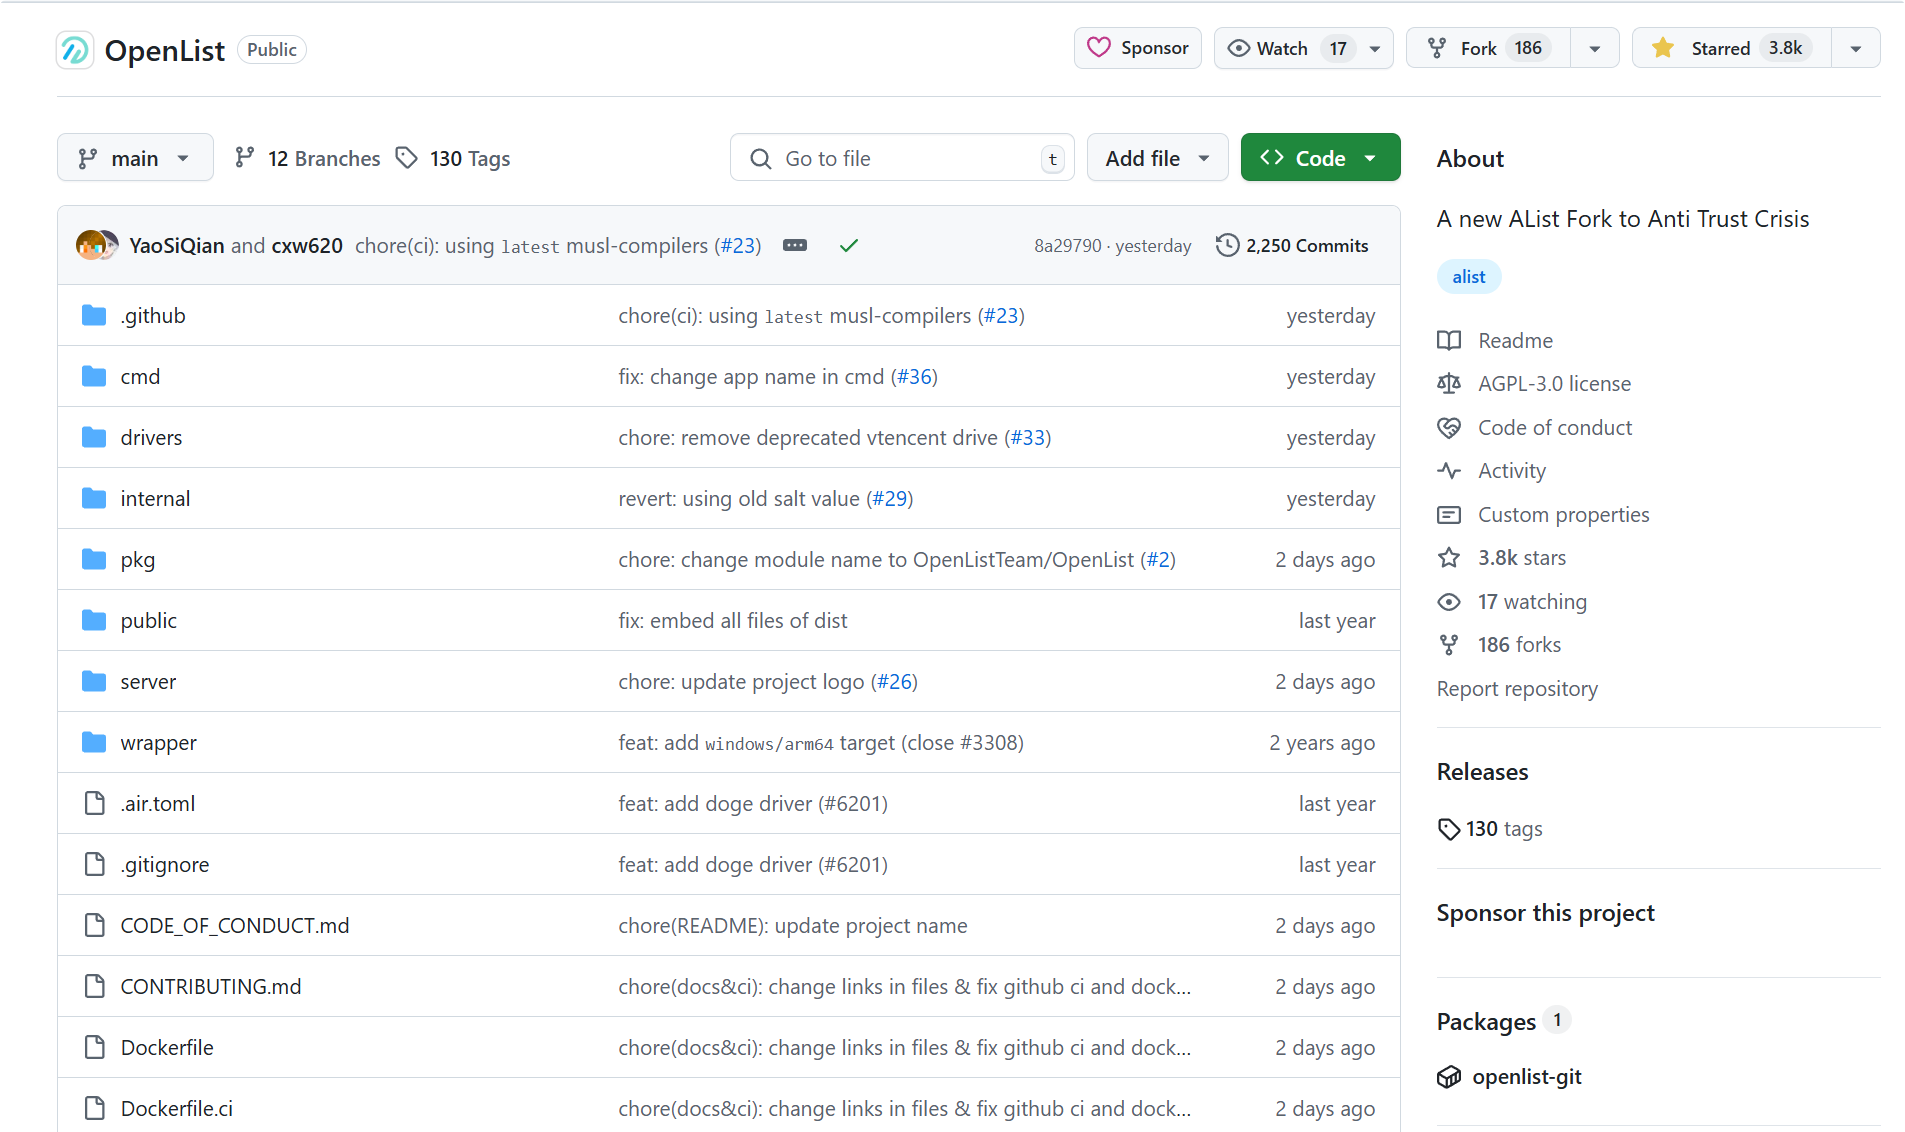This screenshot has width=1905, height=1132.
Task: View the 130 Tags list
Action: pos(453,158)
